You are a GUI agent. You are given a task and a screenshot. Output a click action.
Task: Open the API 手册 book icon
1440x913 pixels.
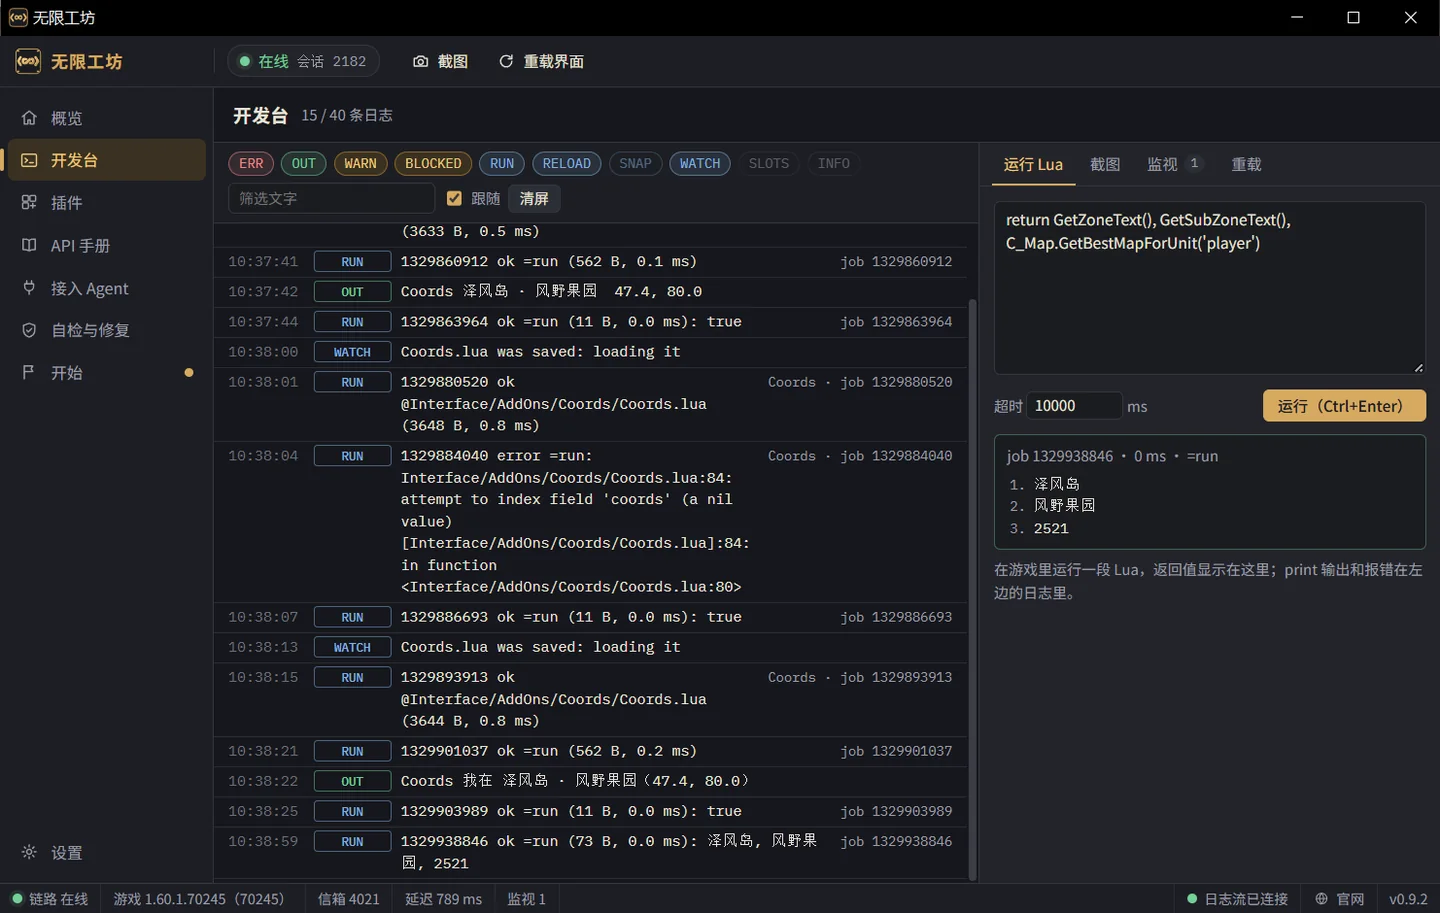pos(29,245)
